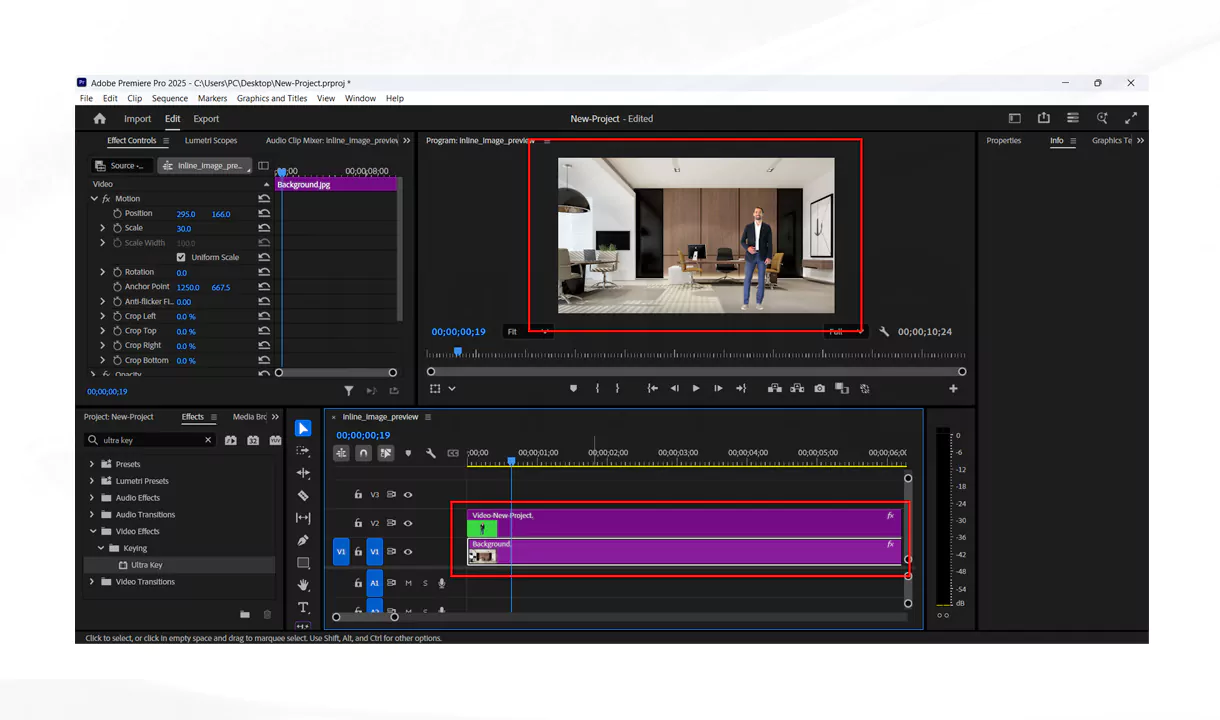This screenshot has width=1220, height=720.
Task: Toggle track lock on V2
Action: coord(358,523)
